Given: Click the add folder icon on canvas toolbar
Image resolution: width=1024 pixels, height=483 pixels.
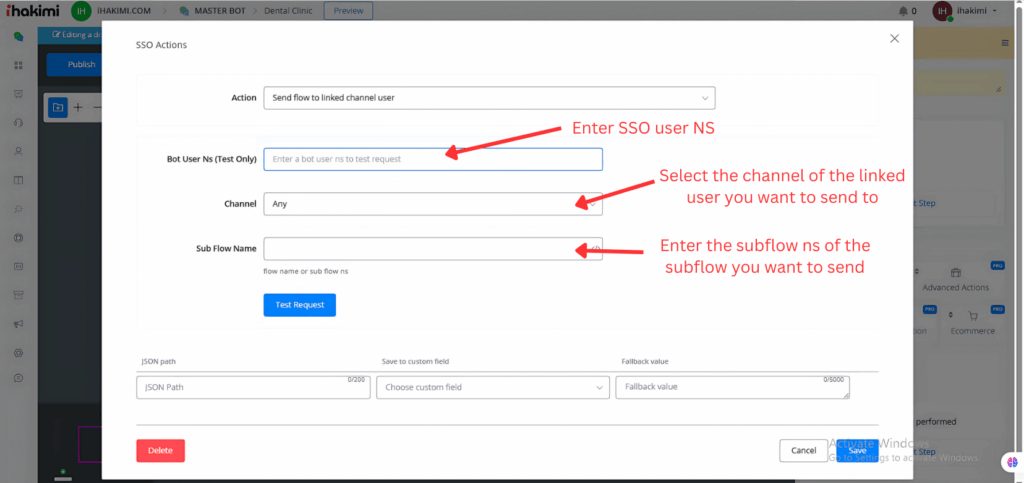Looking at the screenshot, I should tap(58, 107).
